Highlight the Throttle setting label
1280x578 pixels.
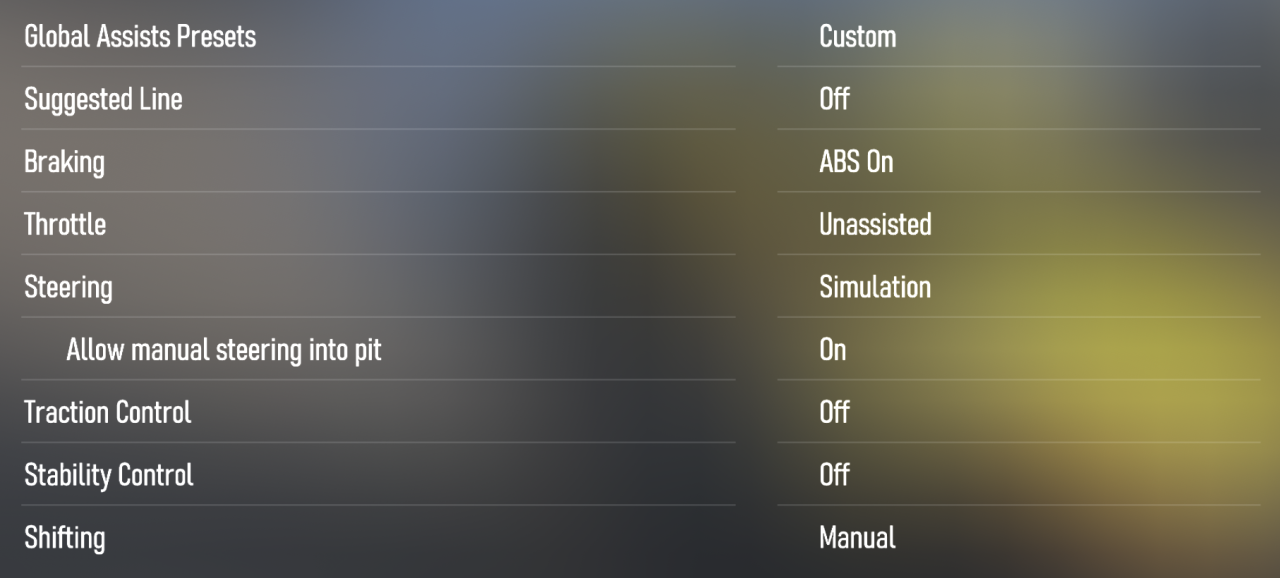coord(65,224)
